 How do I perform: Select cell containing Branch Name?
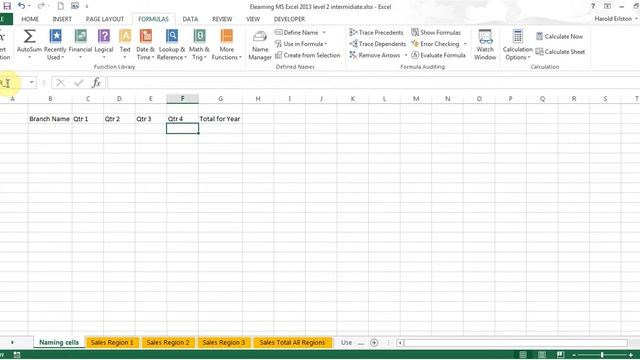[50, 119]
